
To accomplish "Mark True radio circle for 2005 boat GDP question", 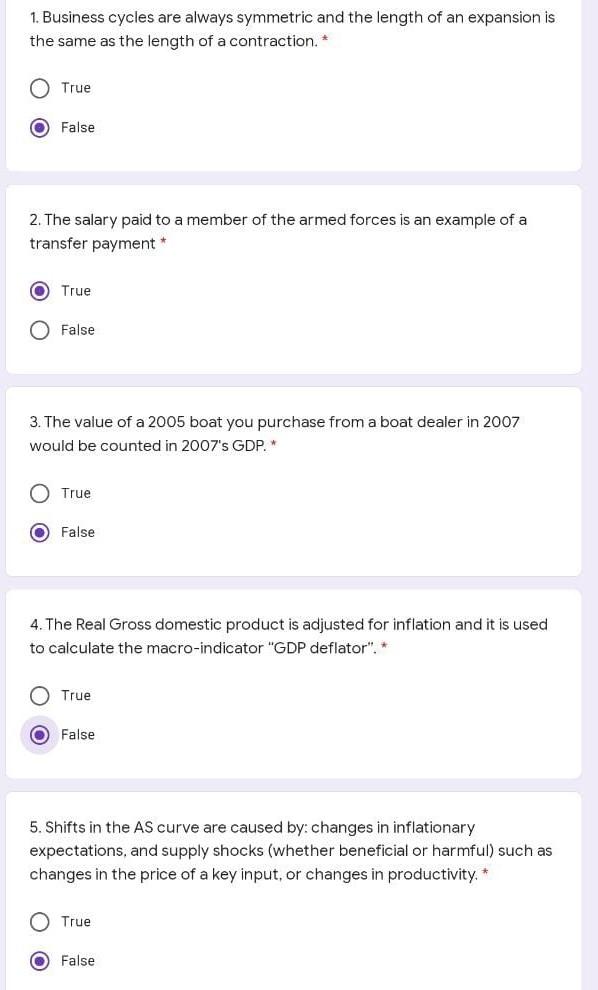I will coord(40,493).
